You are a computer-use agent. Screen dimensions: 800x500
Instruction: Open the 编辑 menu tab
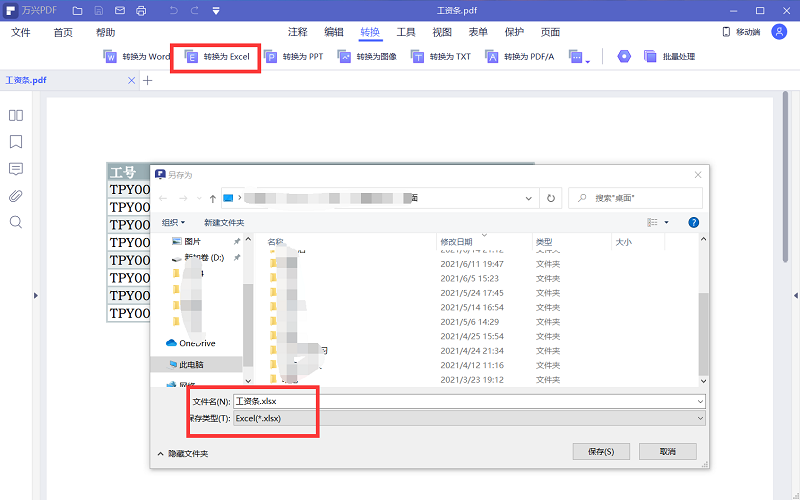click(x=334, y=32)
